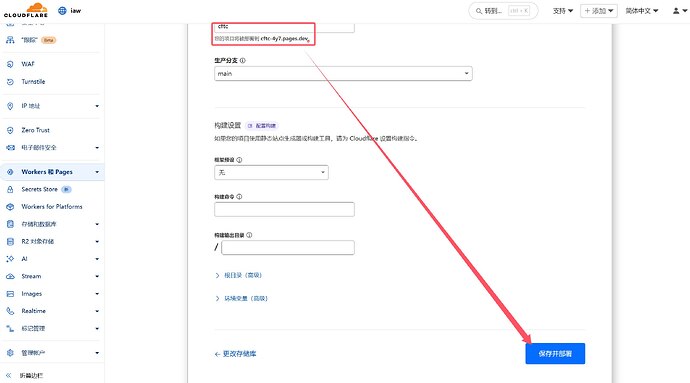Viewport: 690px width, 383px height.
Task: Click info icon beside framework preset label
Action: [x=239, y=160]
